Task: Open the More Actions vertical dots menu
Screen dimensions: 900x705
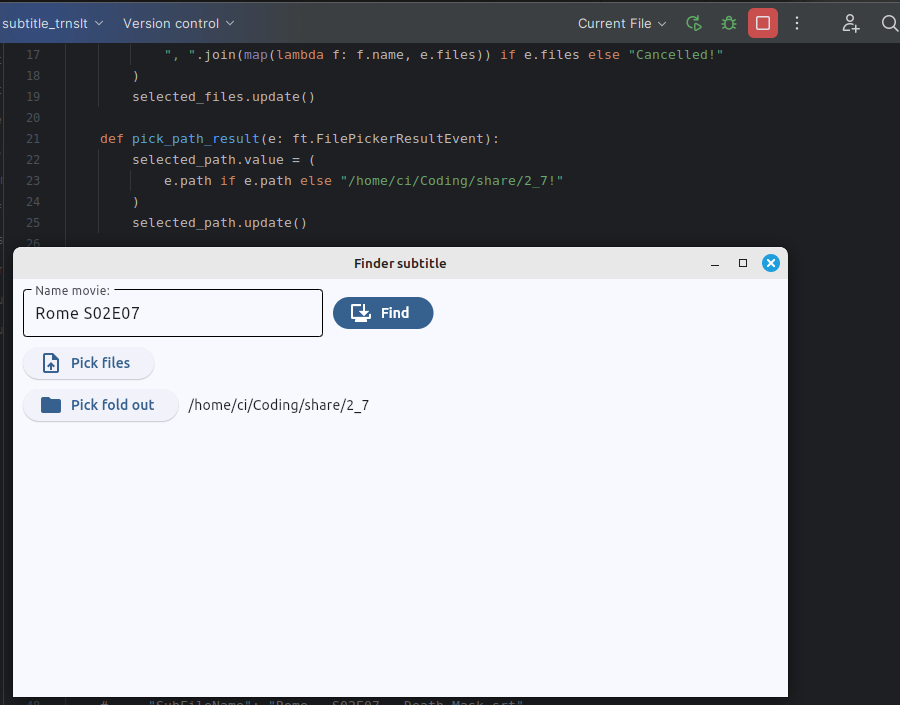Action: [x=797, y=24]
